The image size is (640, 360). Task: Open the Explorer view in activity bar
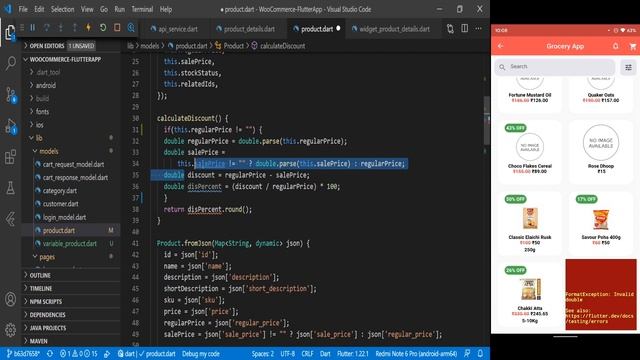pyautogui.click(x=10, y=32)
